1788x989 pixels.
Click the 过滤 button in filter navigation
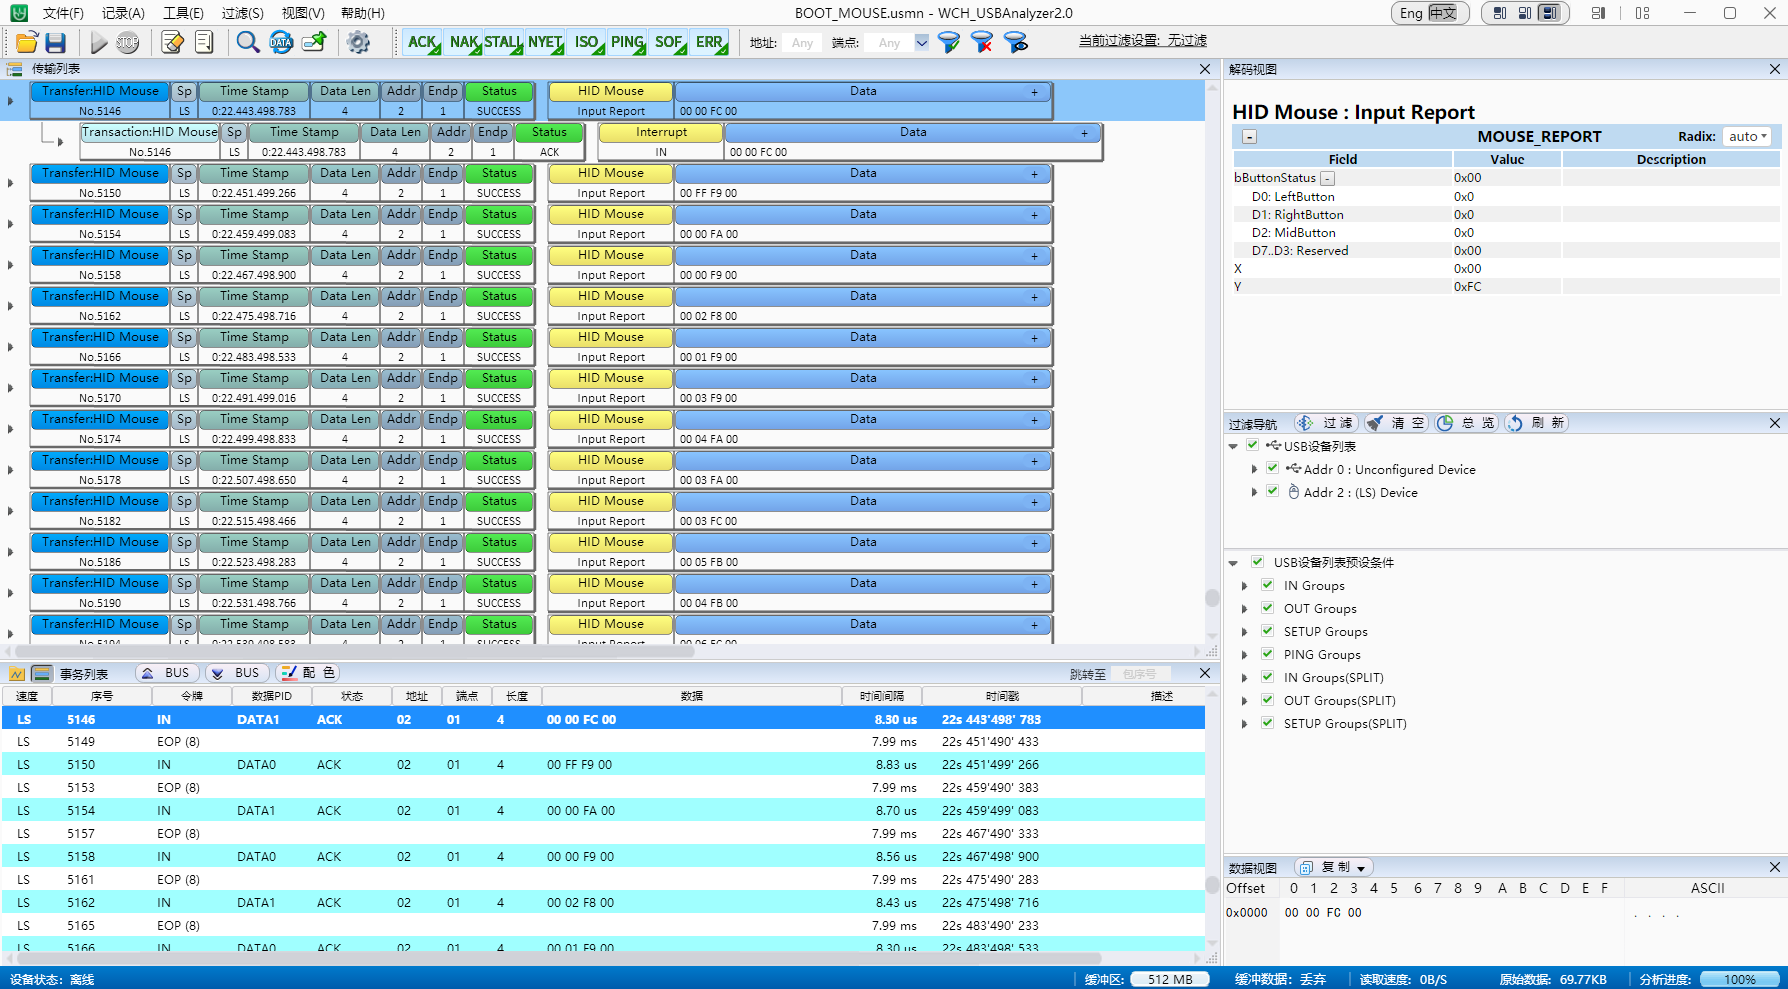point(1327,423)
